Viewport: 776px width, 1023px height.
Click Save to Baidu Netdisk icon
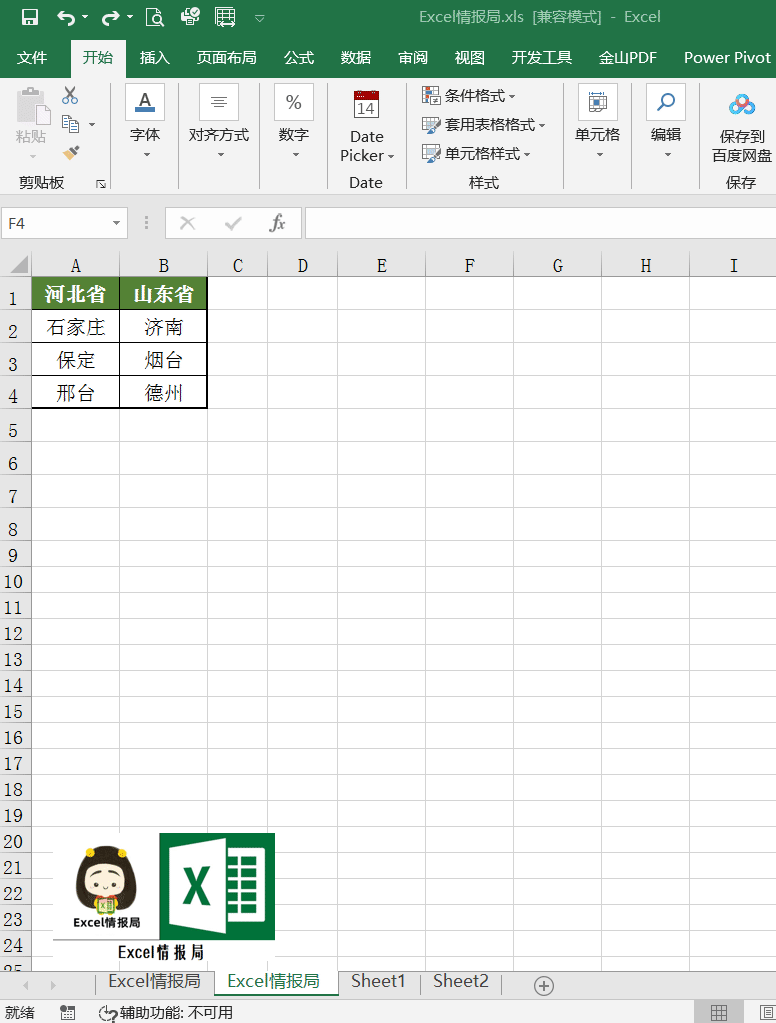point(742,104)
